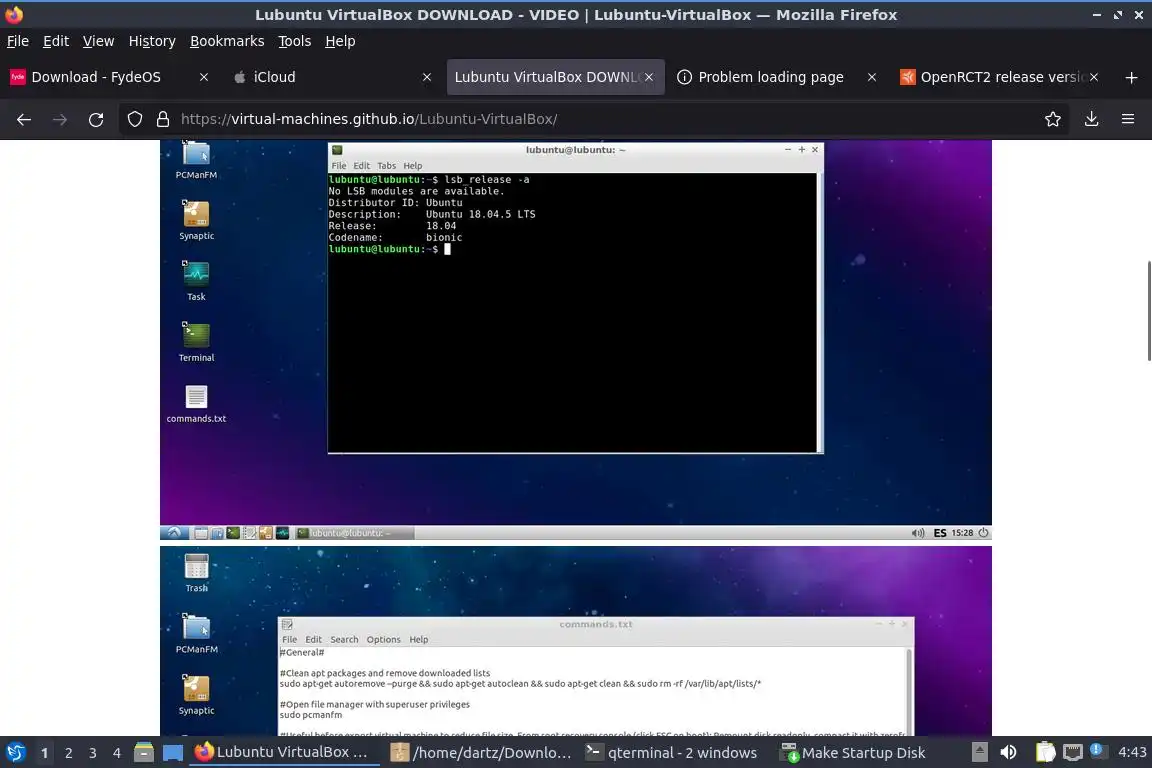The height and width of the screenshot is (768, 1152).
Task: Open the History menu
Action: [152, 41]
